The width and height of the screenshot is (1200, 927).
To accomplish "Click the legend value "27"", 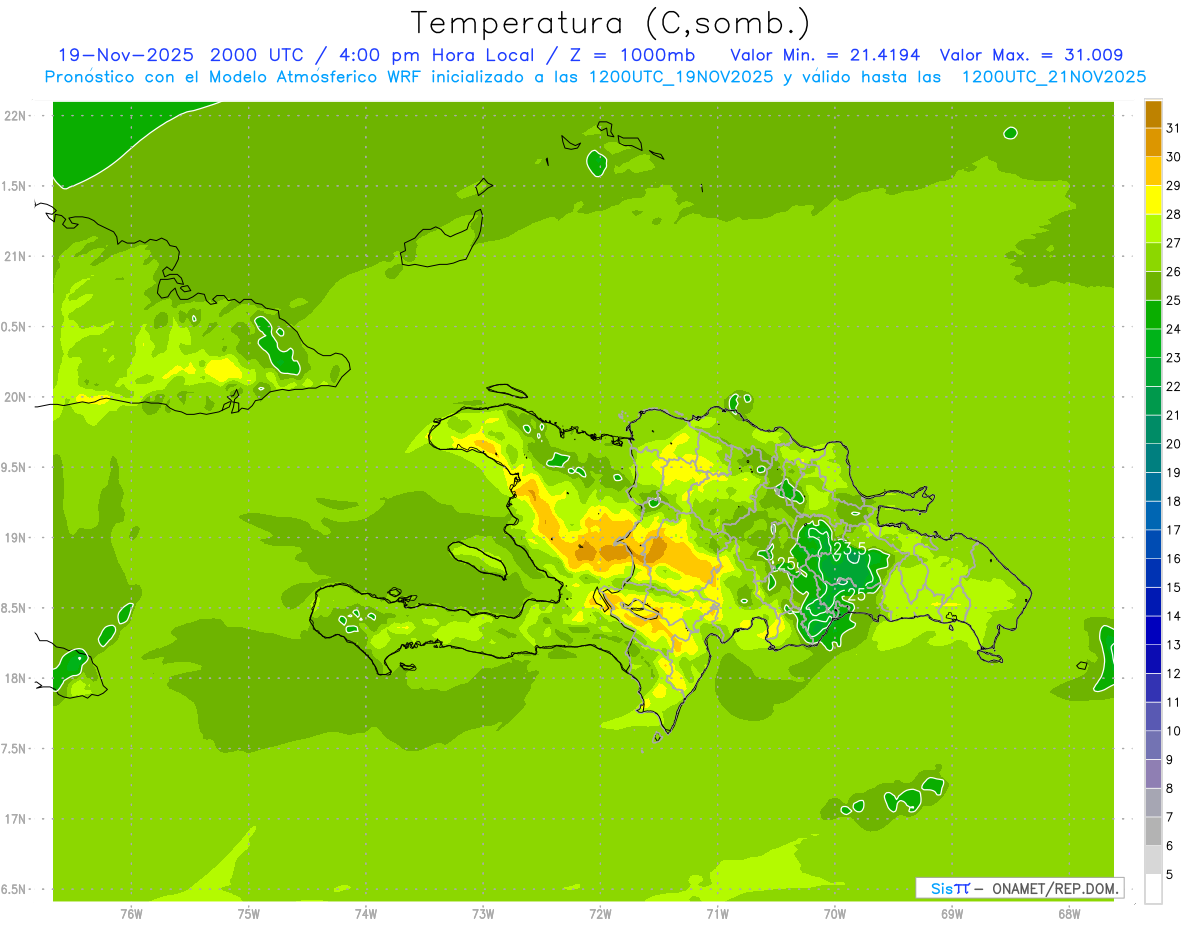I will [1174, 243].
